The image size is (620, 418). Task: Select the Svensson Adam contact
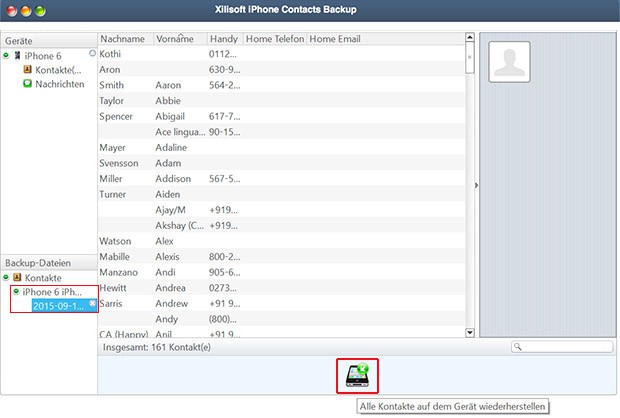coord(282,163)
